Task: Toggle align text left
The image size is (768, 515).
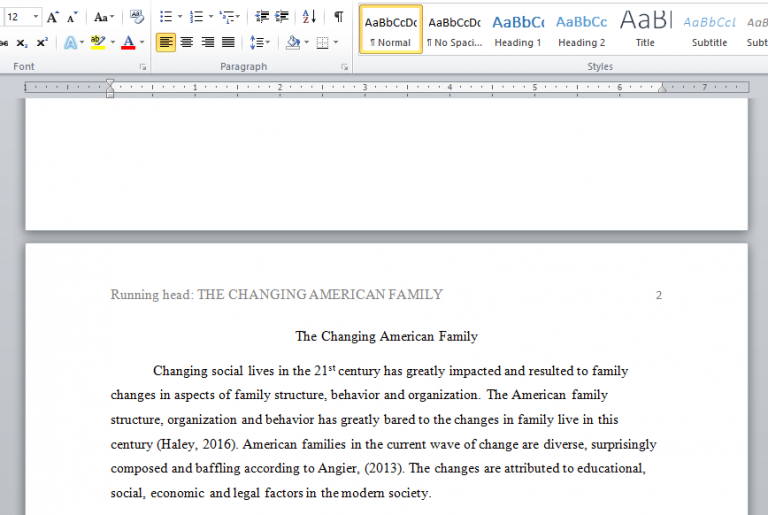Action: coord(165,43)
